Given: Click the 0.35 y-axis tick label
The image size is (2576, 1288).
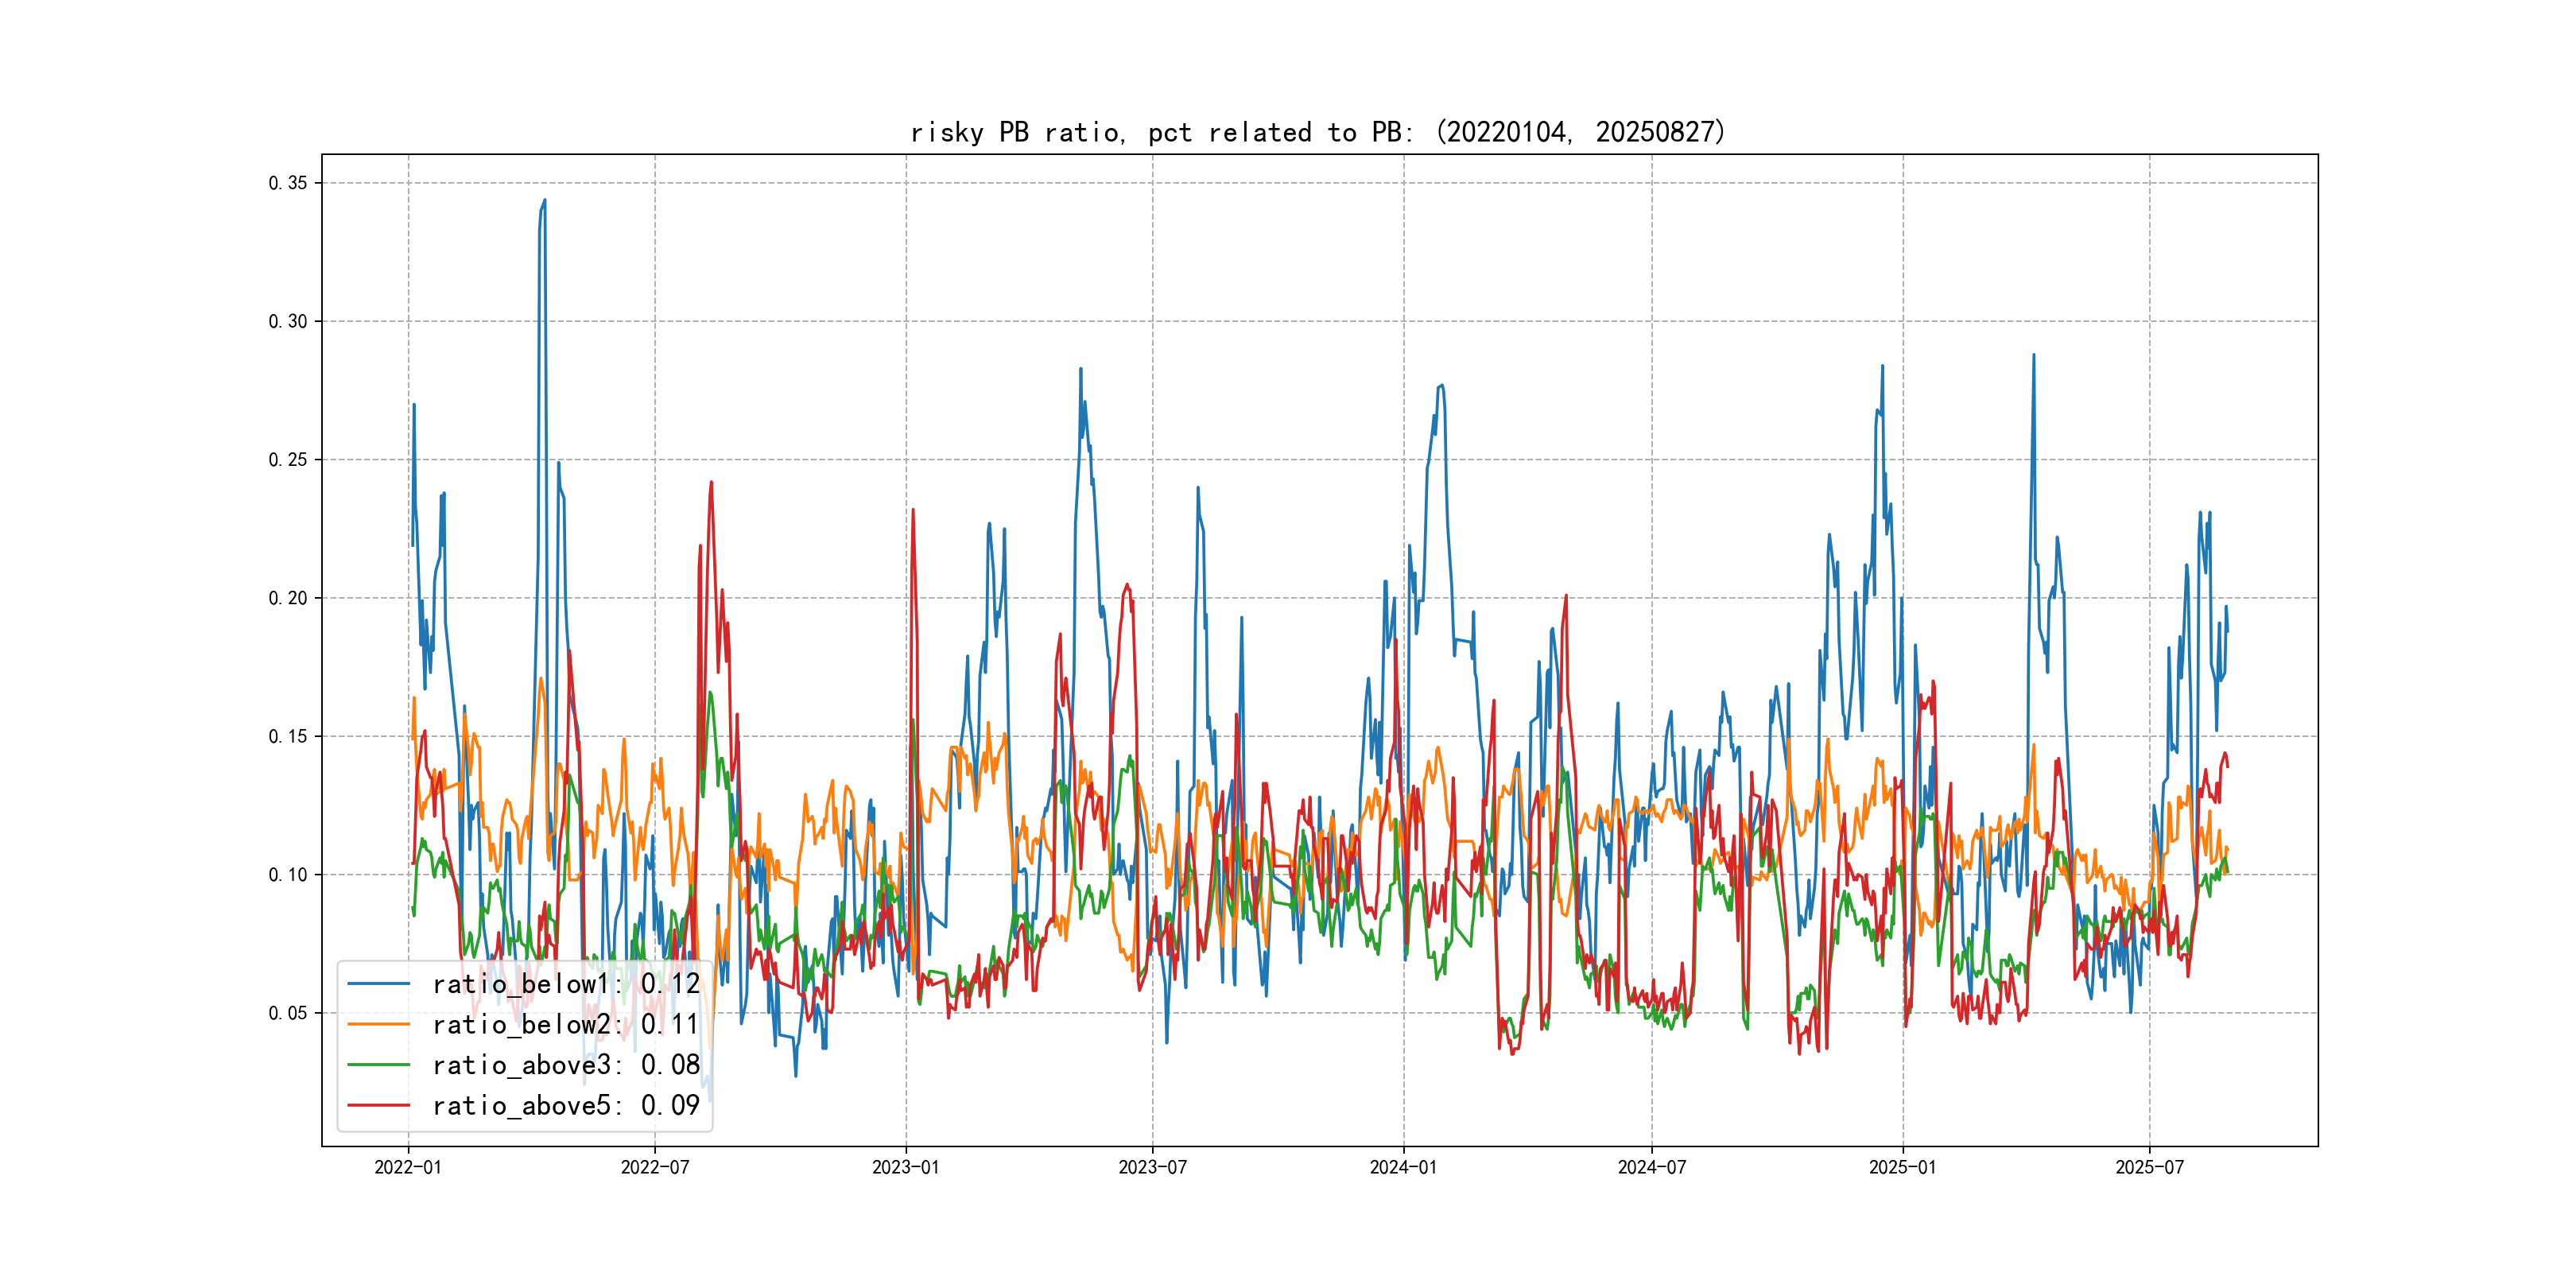Looking at the screenshot, I should (x=287, y=183).
